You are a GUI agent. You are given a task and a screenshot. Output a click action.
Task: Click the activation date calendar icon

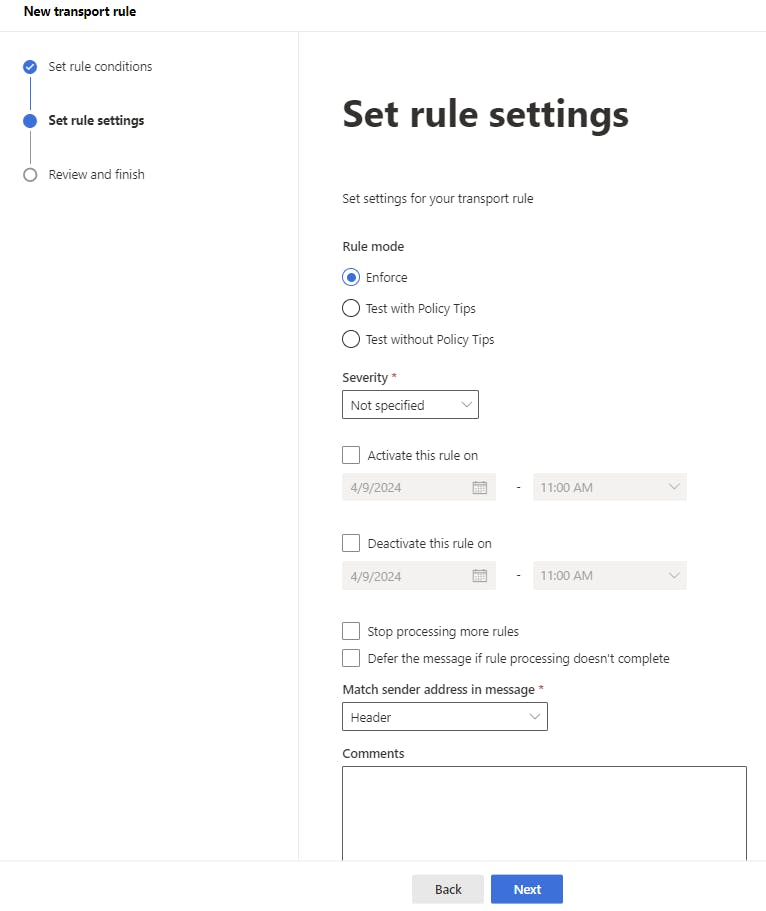coord(479,487)
